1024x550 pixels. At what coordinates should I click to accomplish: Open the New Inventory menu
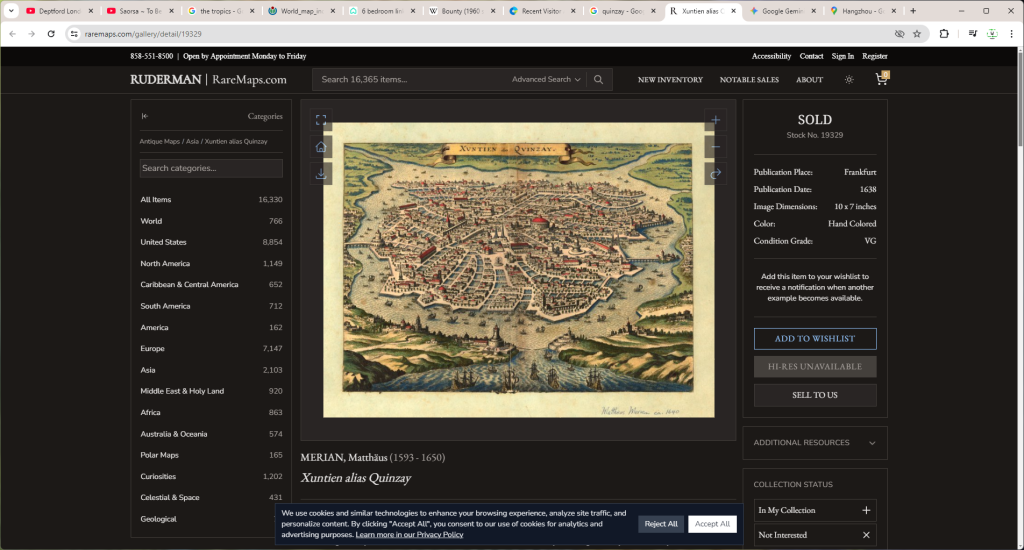click(x=670, y=80)
